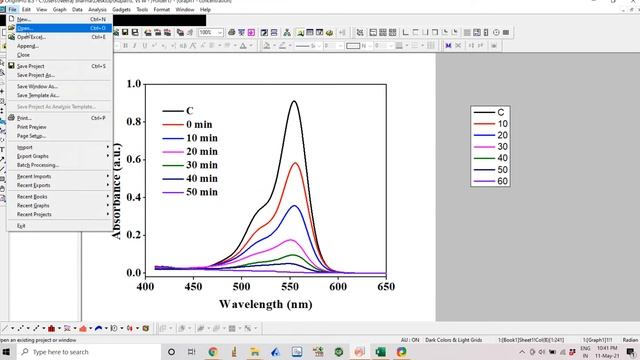The image size is (640, 360).
Task: Click the blue M mask button
Action: 448,46
